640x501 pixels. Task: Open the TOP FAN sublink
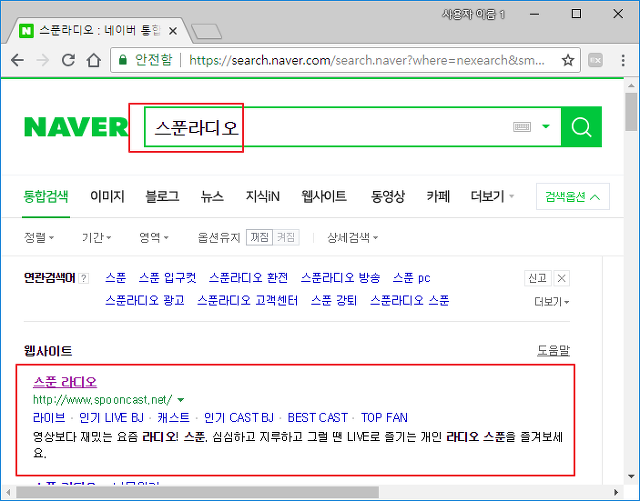384,418
